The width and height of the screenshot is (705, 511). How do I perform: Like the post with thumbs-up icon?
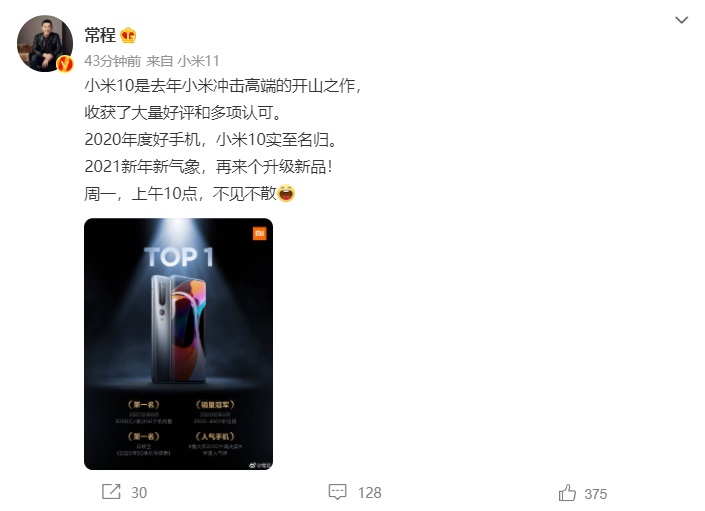[567, 493]
